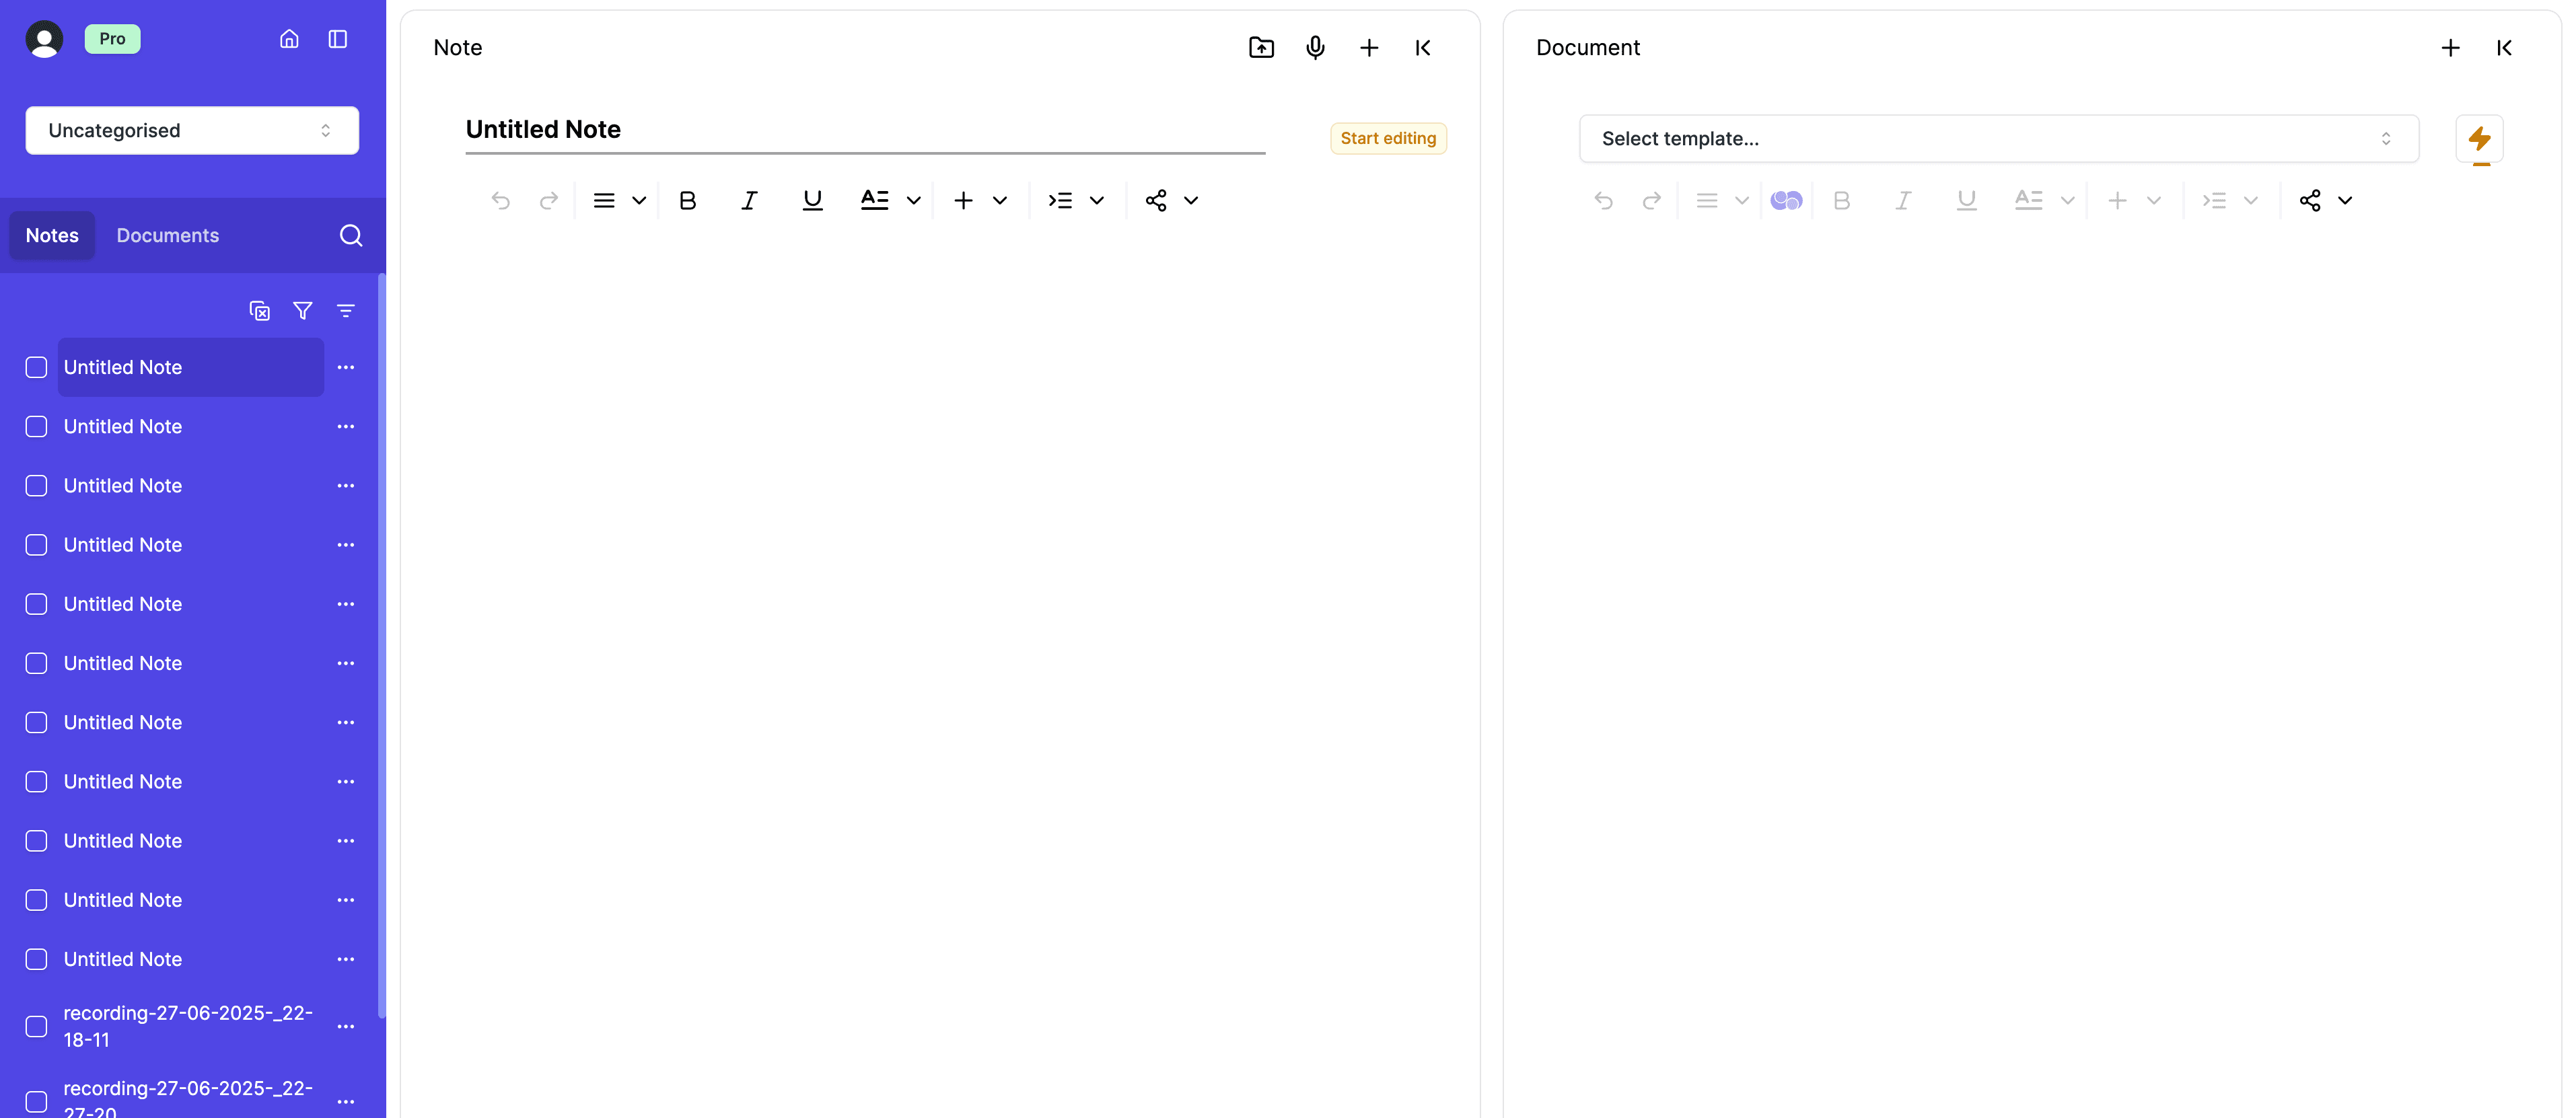Collapse the Document panel with arrow icon

(2504, 47)
